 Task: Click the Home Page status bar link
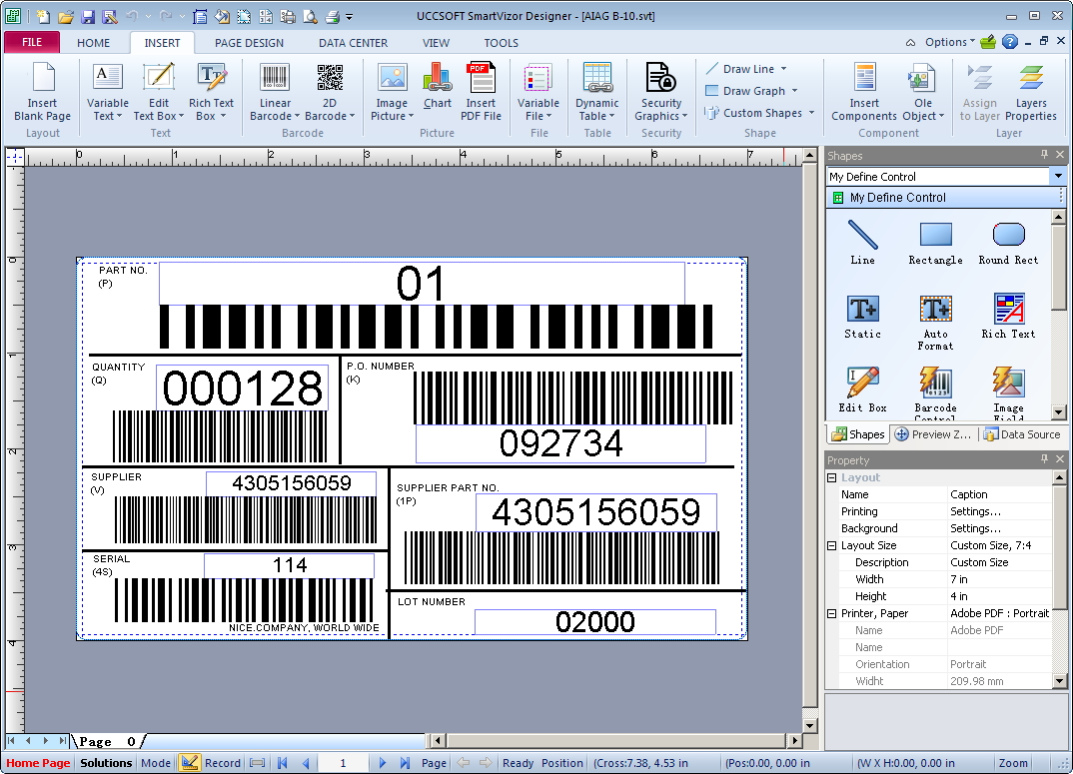[x=38, y=763]
